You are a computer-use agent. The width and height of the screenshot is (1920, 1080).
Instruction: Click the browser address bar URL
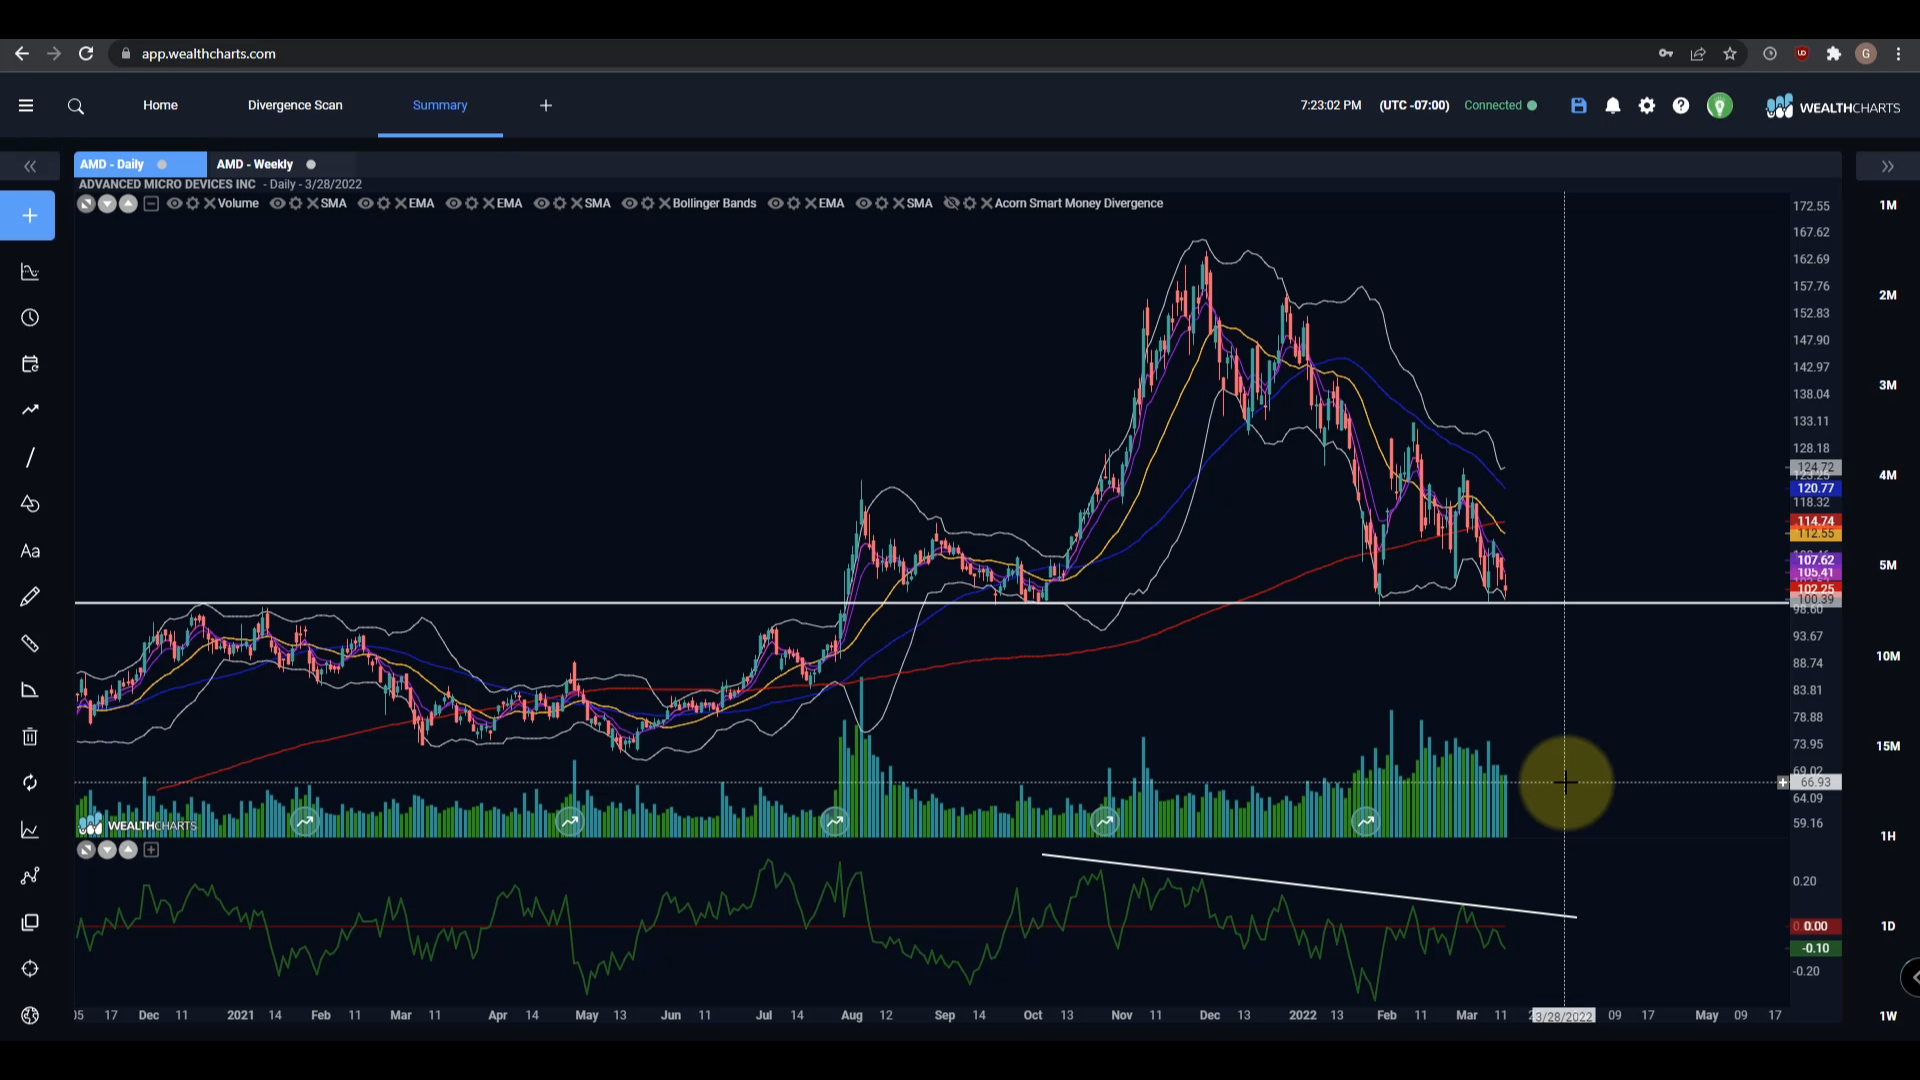[208, 54]
